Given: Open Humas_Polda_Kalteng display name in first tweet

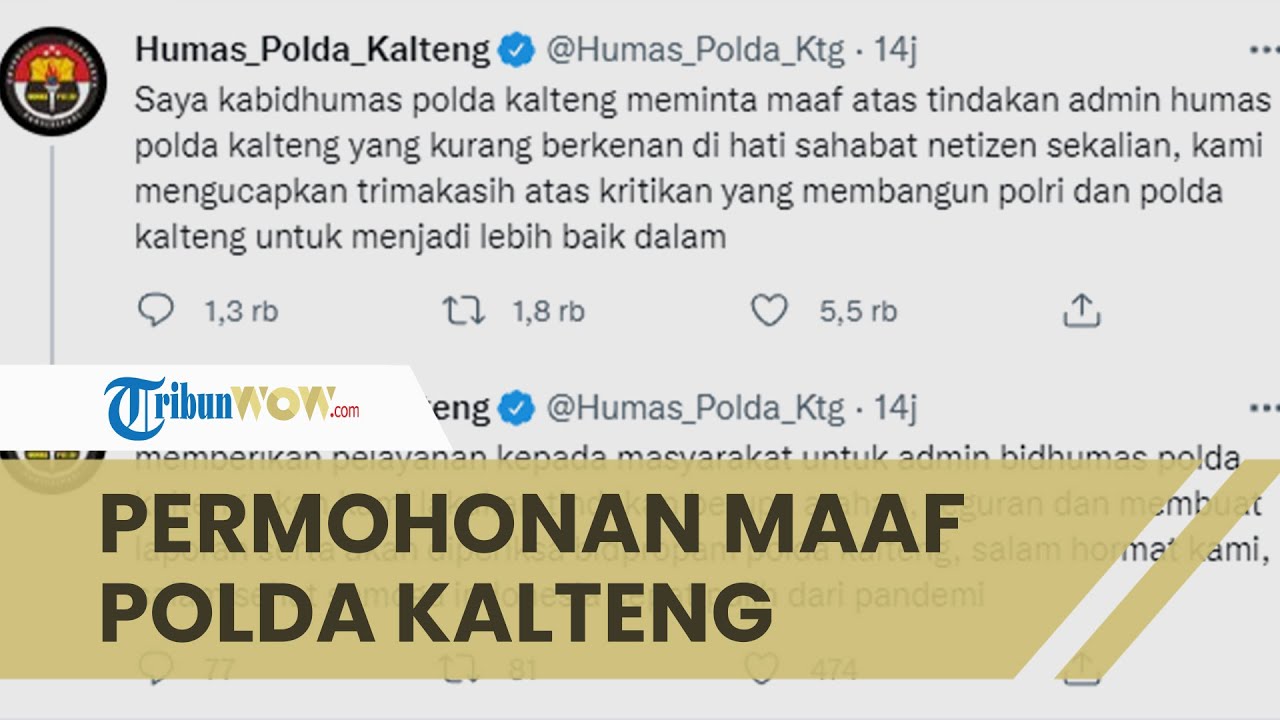Looking at the screenshot, I should (312, 50).
